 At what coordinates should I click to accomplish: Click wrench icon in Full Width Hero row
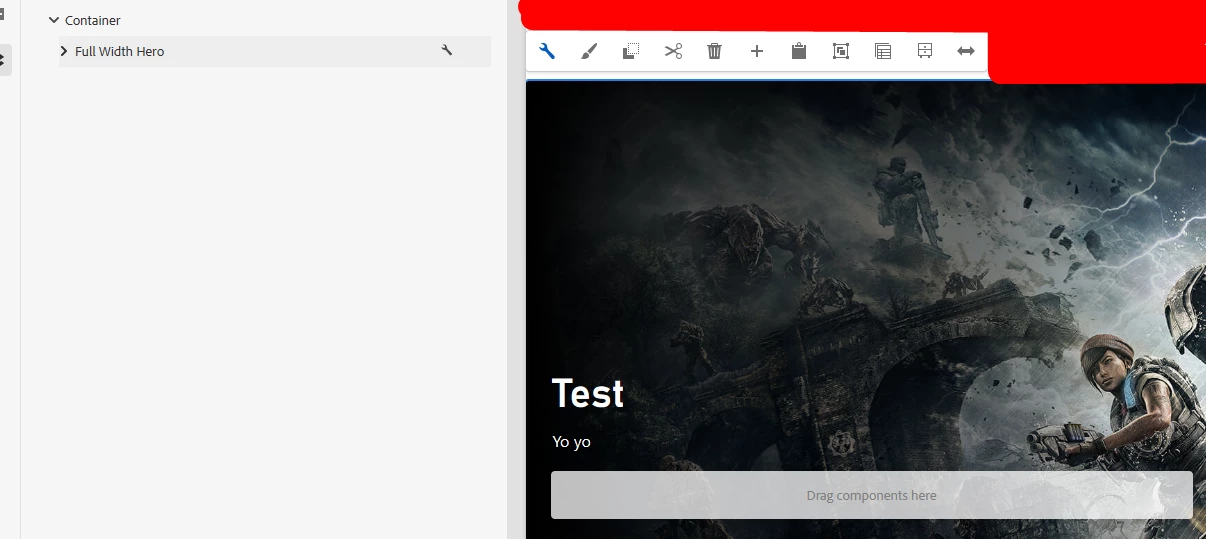pyautogui.click(x=447, y=50)
